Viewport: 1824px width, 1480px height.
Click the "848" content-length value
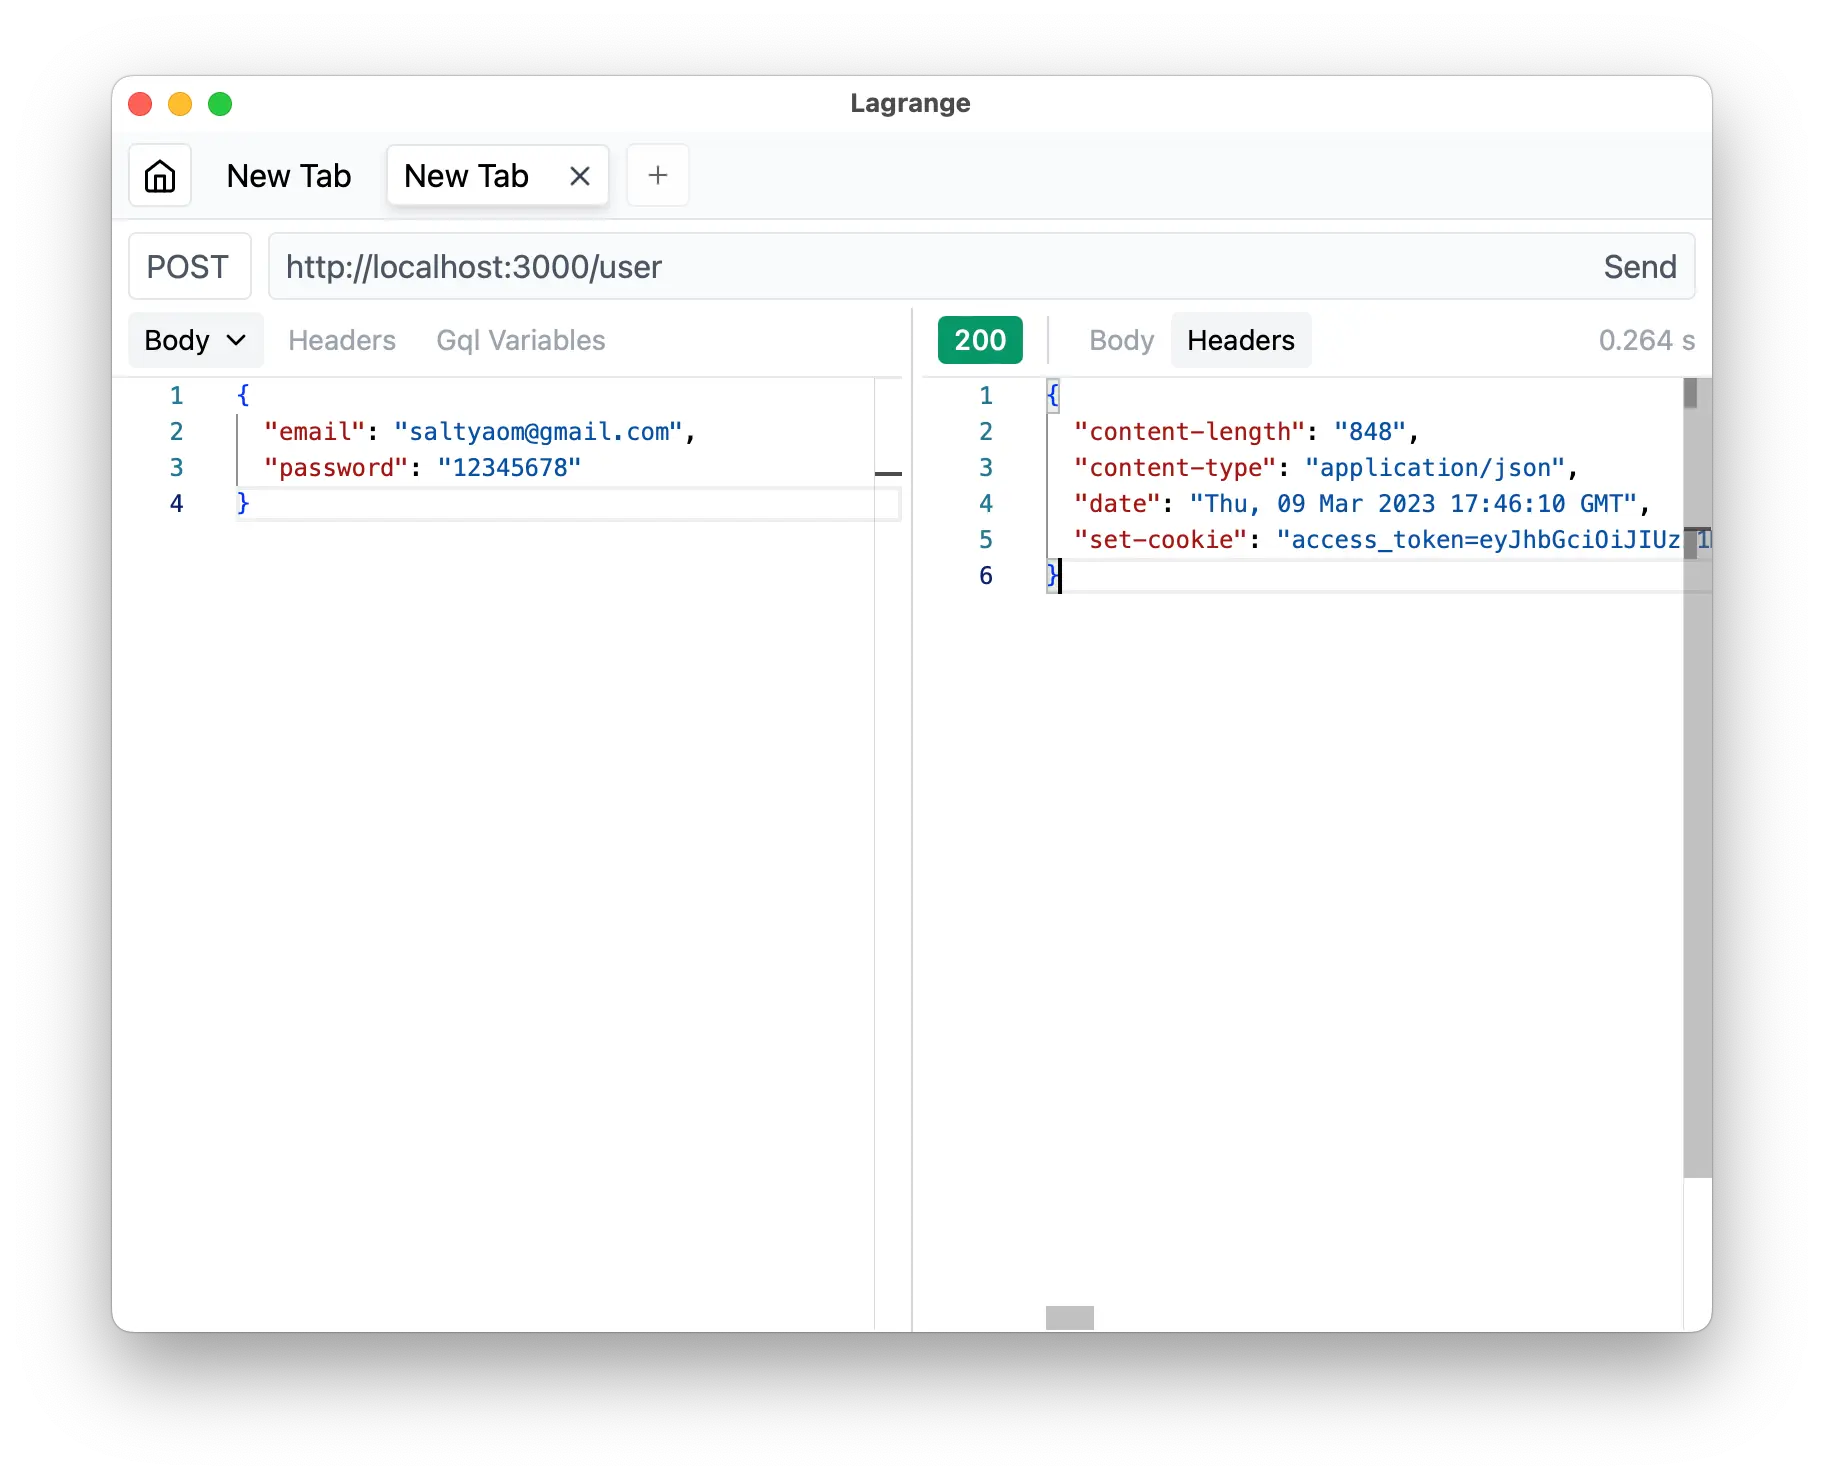[1370, 432]
